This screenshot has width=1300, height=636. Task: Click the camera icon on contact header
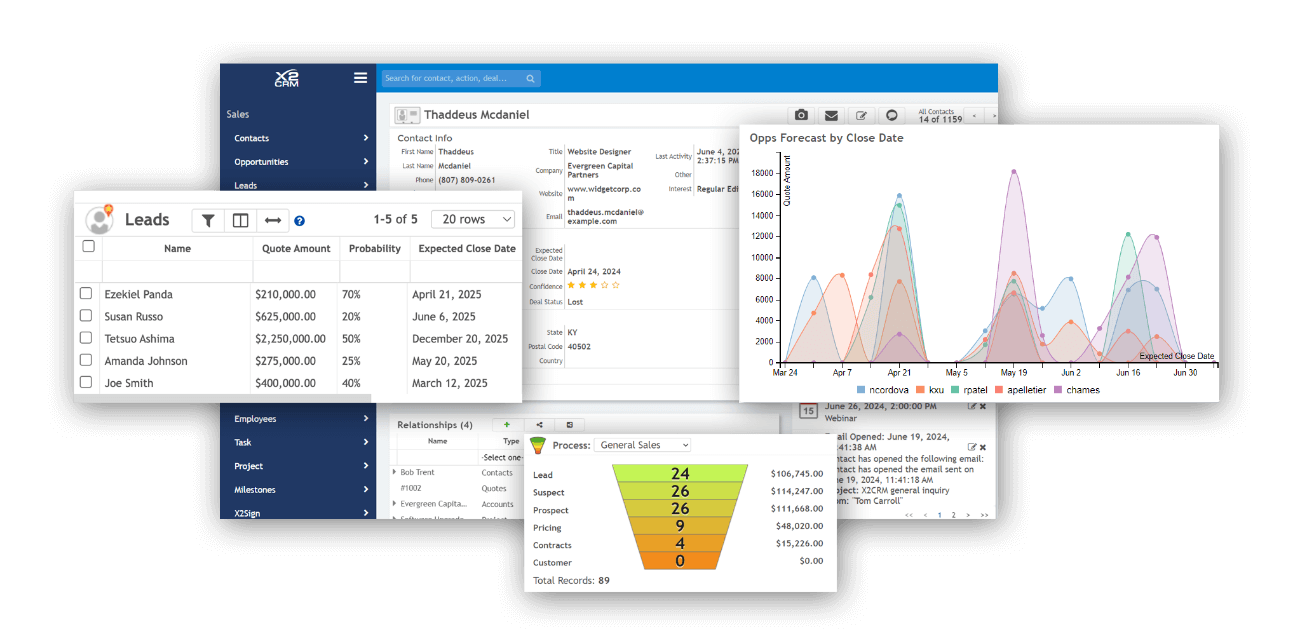[801, 115]
